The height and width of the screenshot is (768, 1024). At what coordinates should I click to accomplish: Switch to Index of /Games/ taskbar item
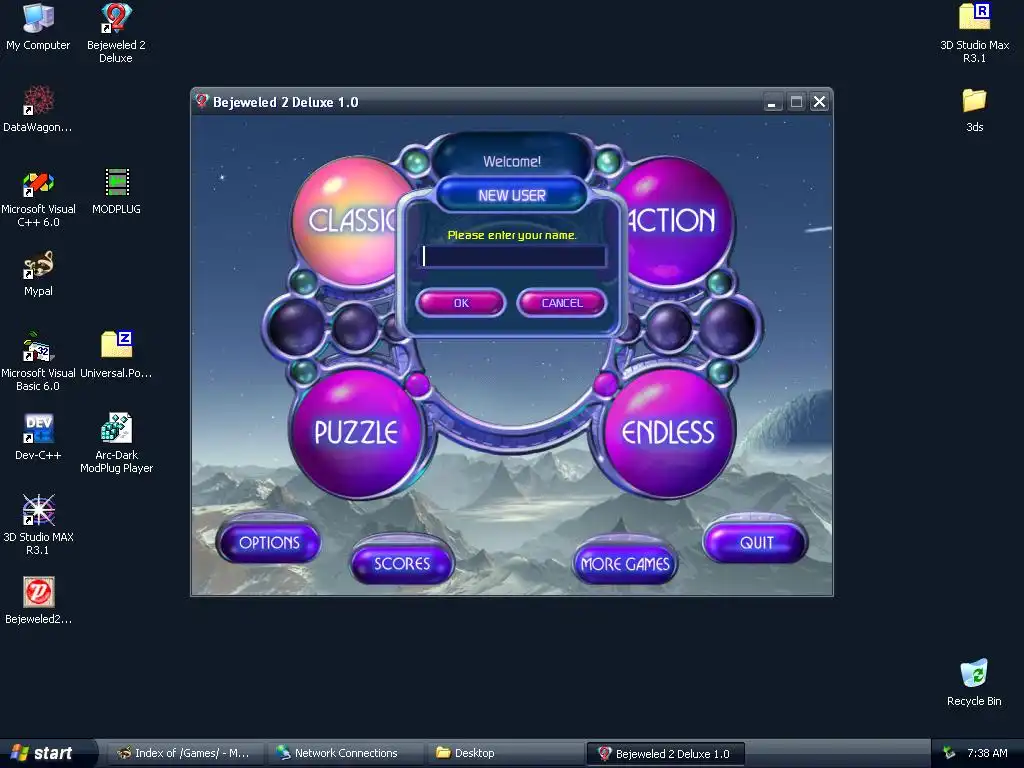[x=185, y=753]
